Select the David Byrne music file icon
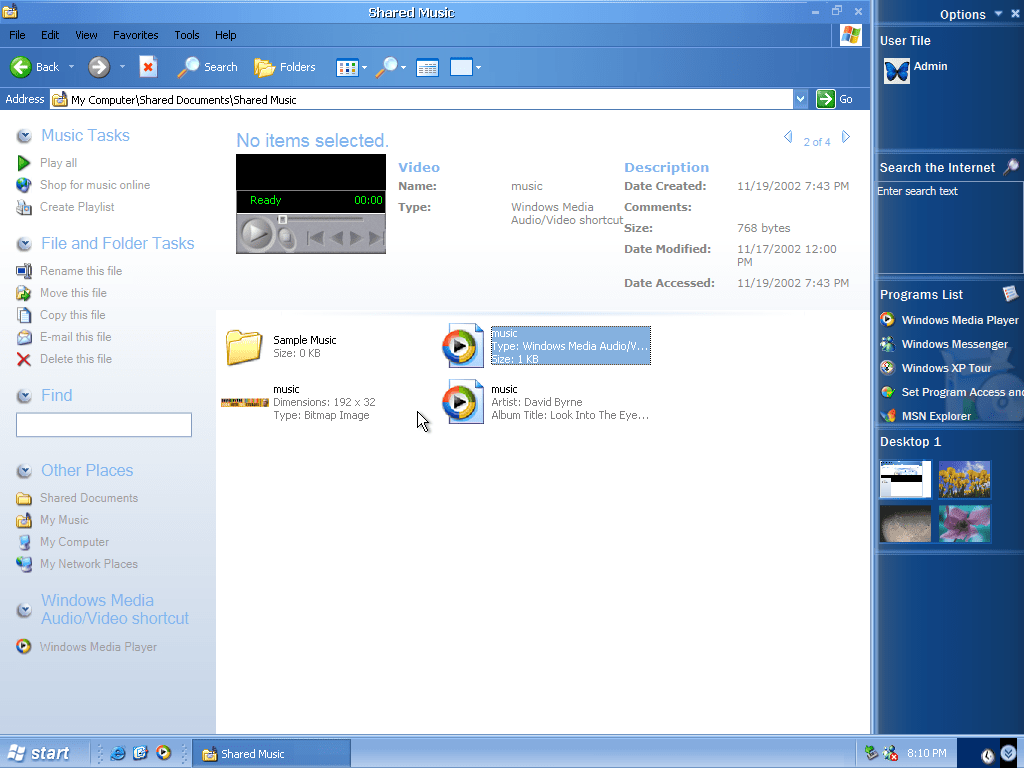This screenshot has width=1024, height=768. [463, 402]
